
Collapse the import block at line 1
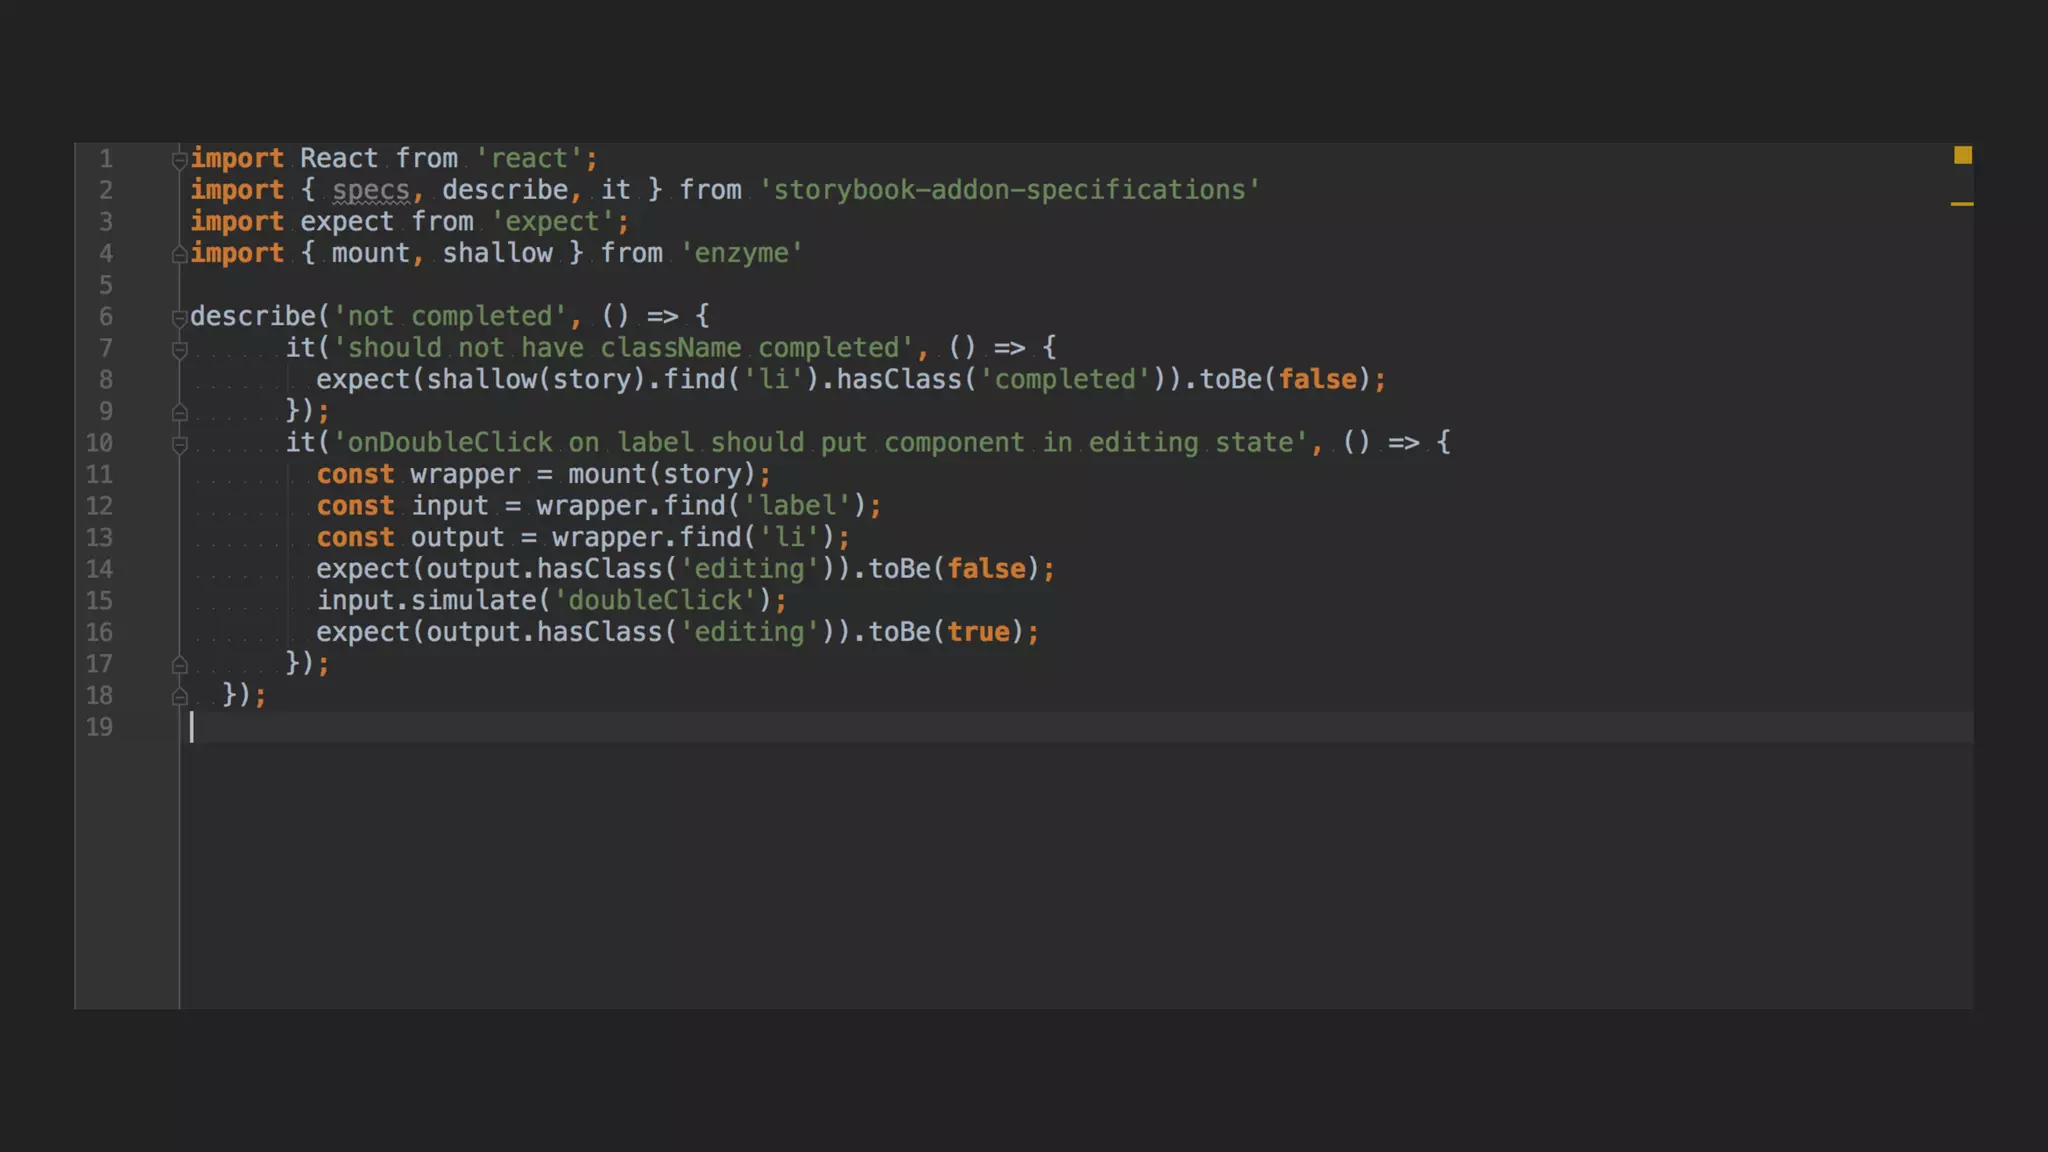click(180, 160)
